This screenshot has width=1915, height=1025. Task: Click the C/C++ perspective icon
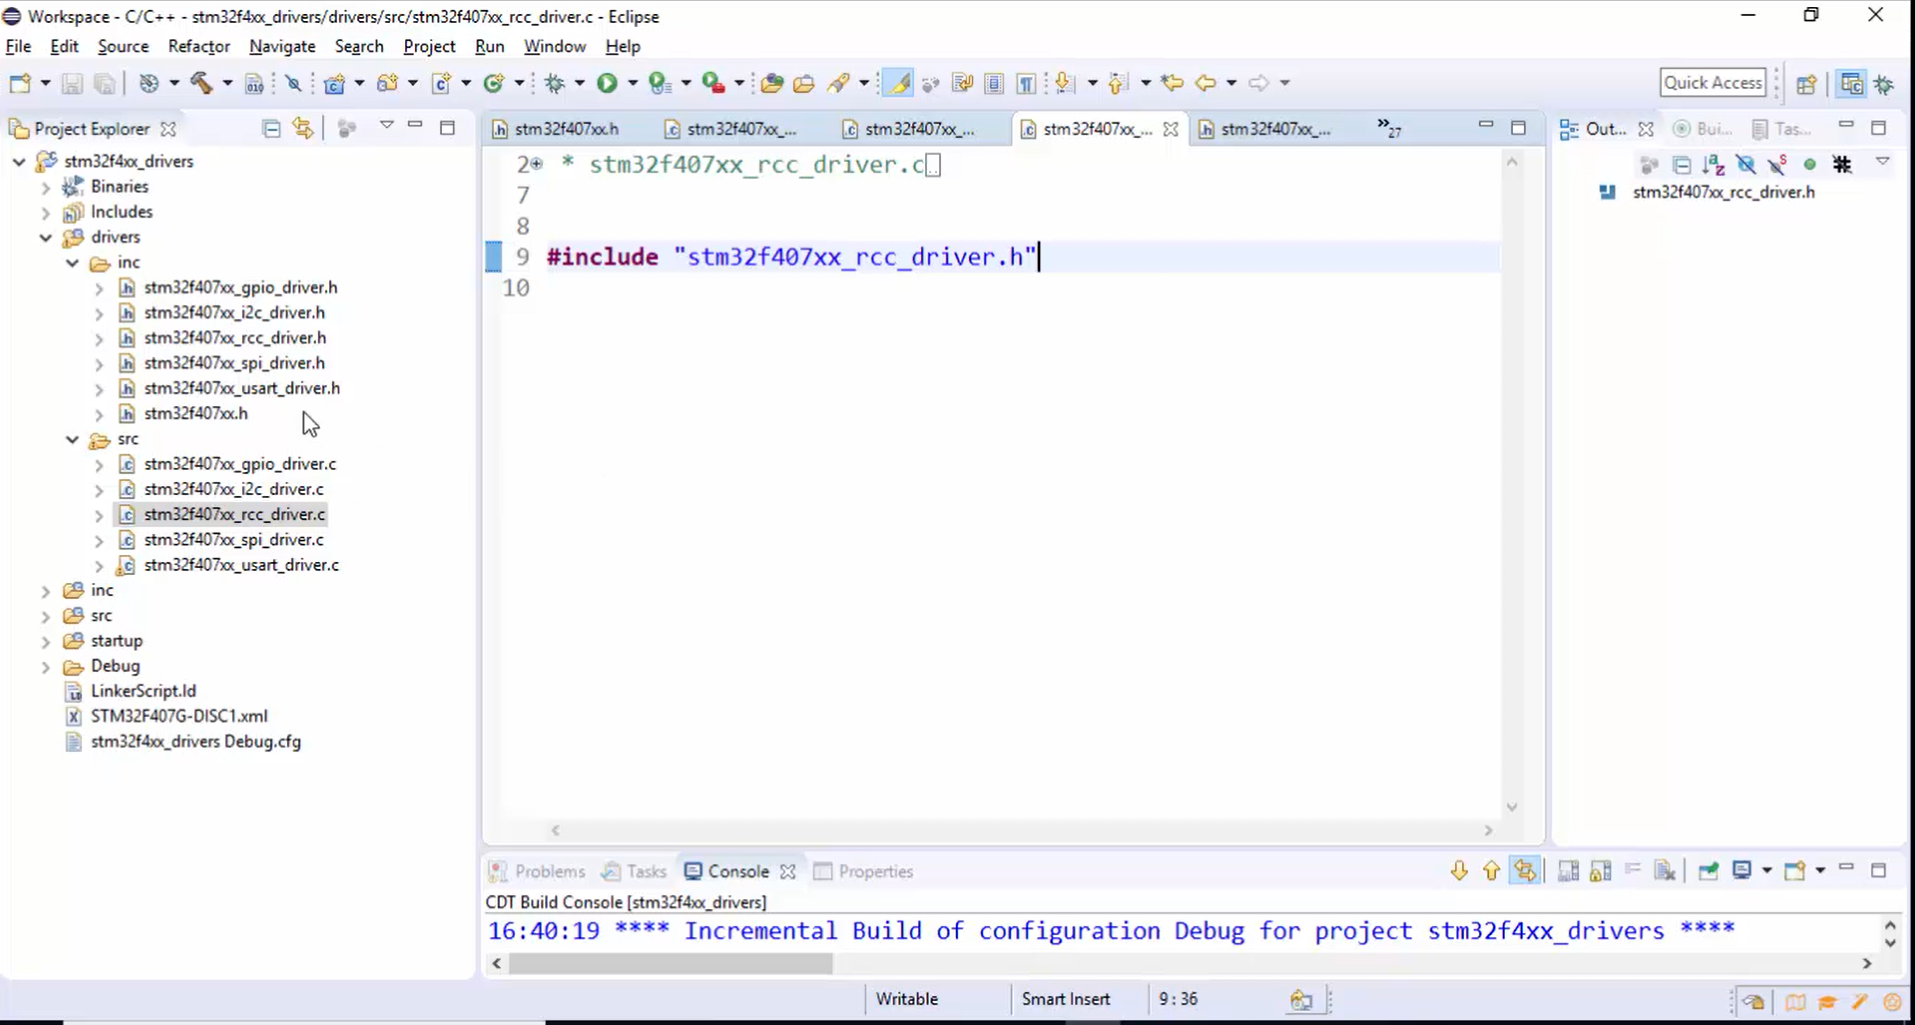(x=1851, y=84)
